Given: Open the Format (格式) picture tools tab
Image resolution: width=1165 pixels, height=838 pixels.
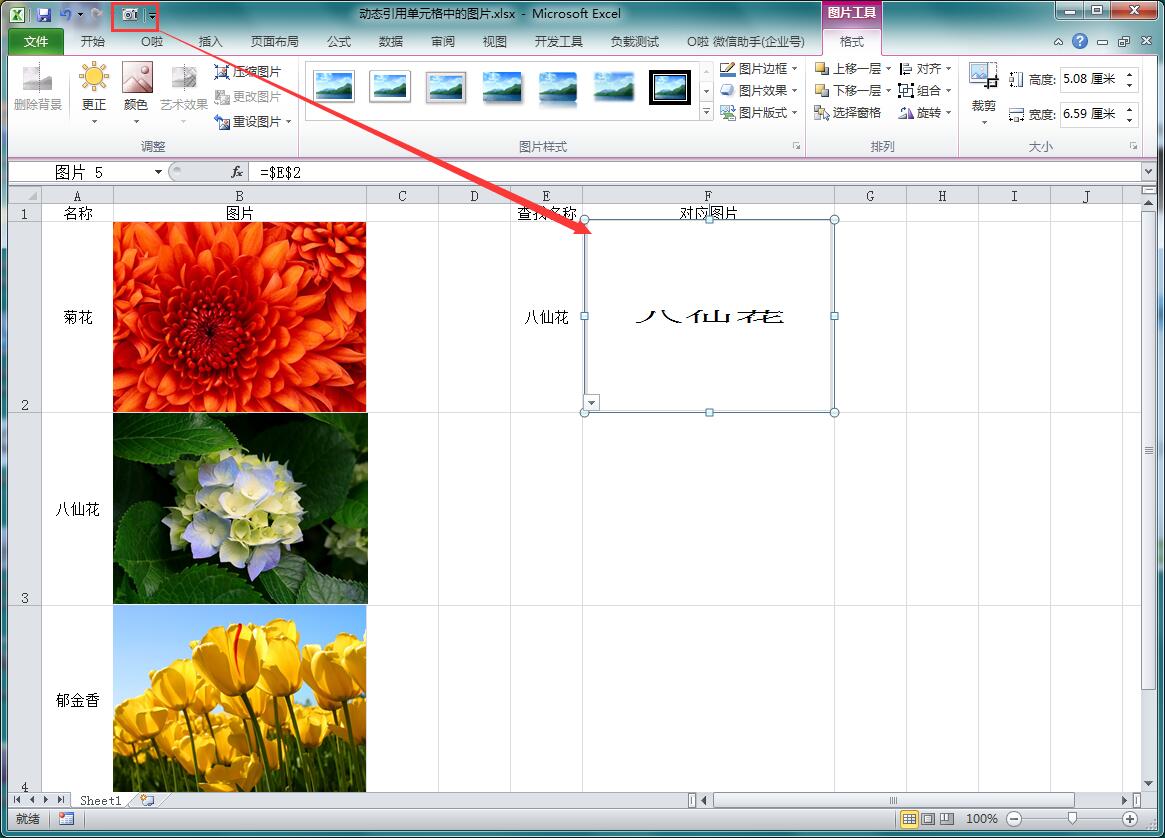Looking at the screenshot, I should click(x=851, y=42).
